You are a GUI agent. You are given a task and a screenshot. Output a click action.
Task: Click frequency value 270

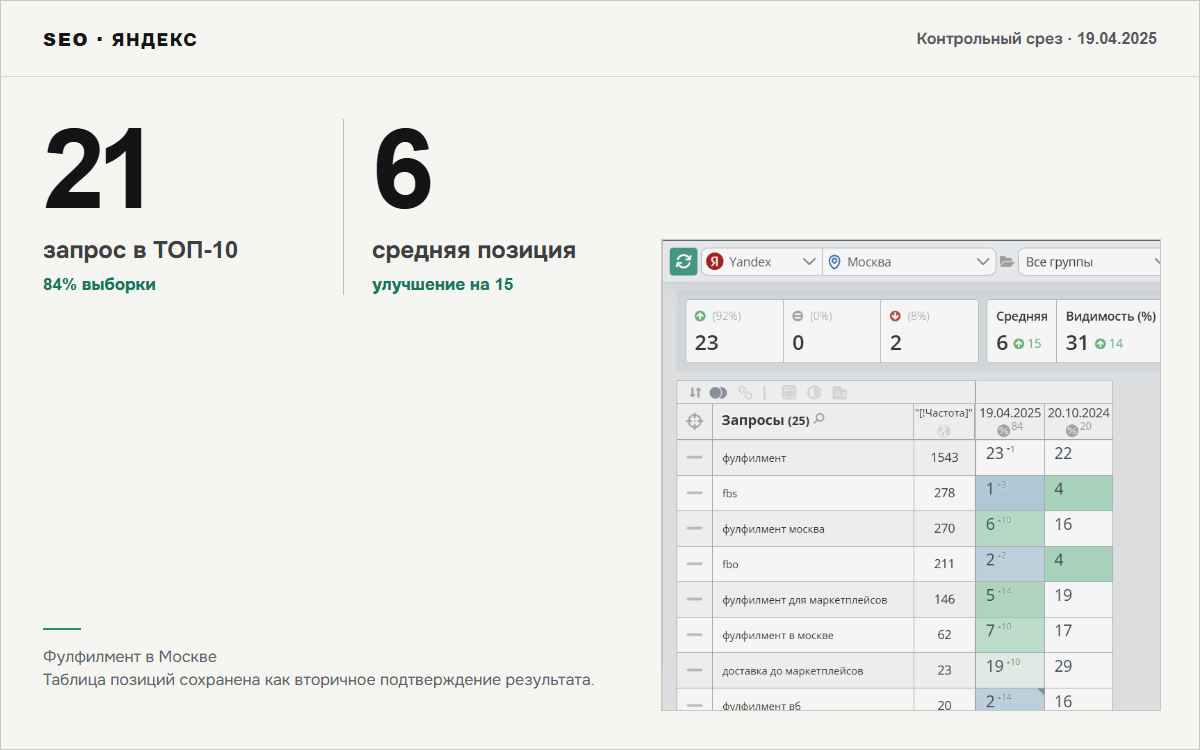pyautogui.click(x=944, y=529)
